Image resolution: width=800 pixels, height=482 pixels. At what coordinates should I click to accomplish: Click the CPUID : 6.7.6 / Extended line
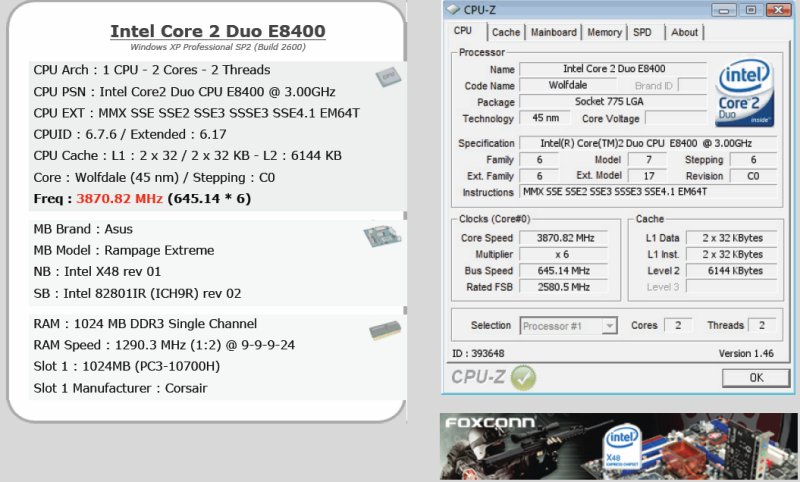(130, 134)
